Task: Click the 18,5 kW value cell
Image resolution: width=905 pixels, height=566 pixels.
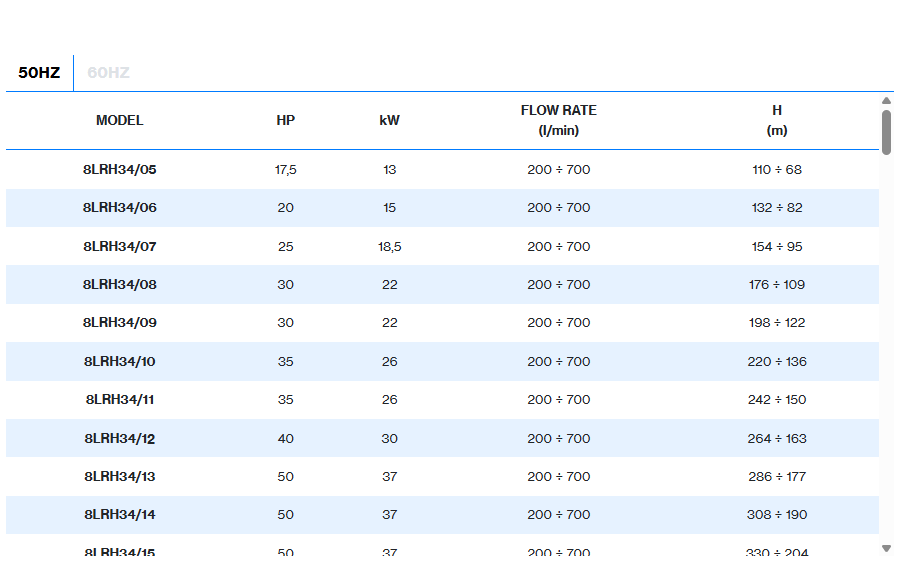Action: coord(389,247)
